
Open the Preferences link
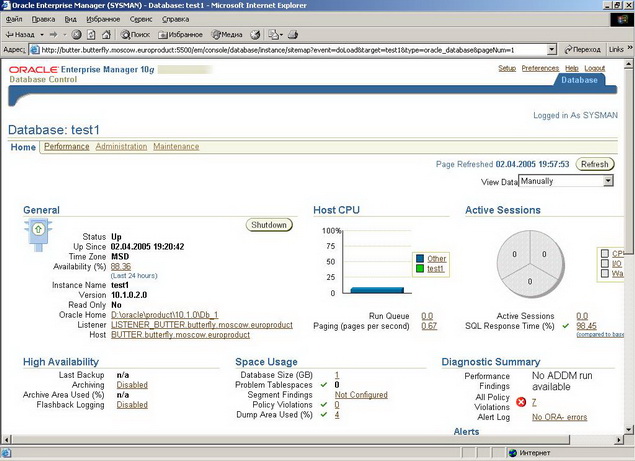(540, 68)
